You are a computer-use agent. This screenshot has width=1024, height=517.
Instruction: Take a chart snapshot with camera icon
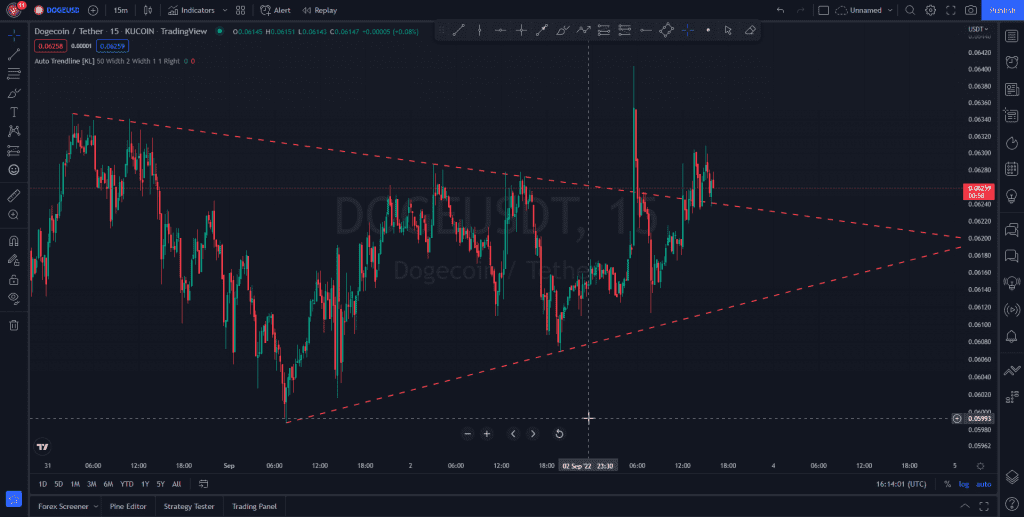click(x=971, y=10)
